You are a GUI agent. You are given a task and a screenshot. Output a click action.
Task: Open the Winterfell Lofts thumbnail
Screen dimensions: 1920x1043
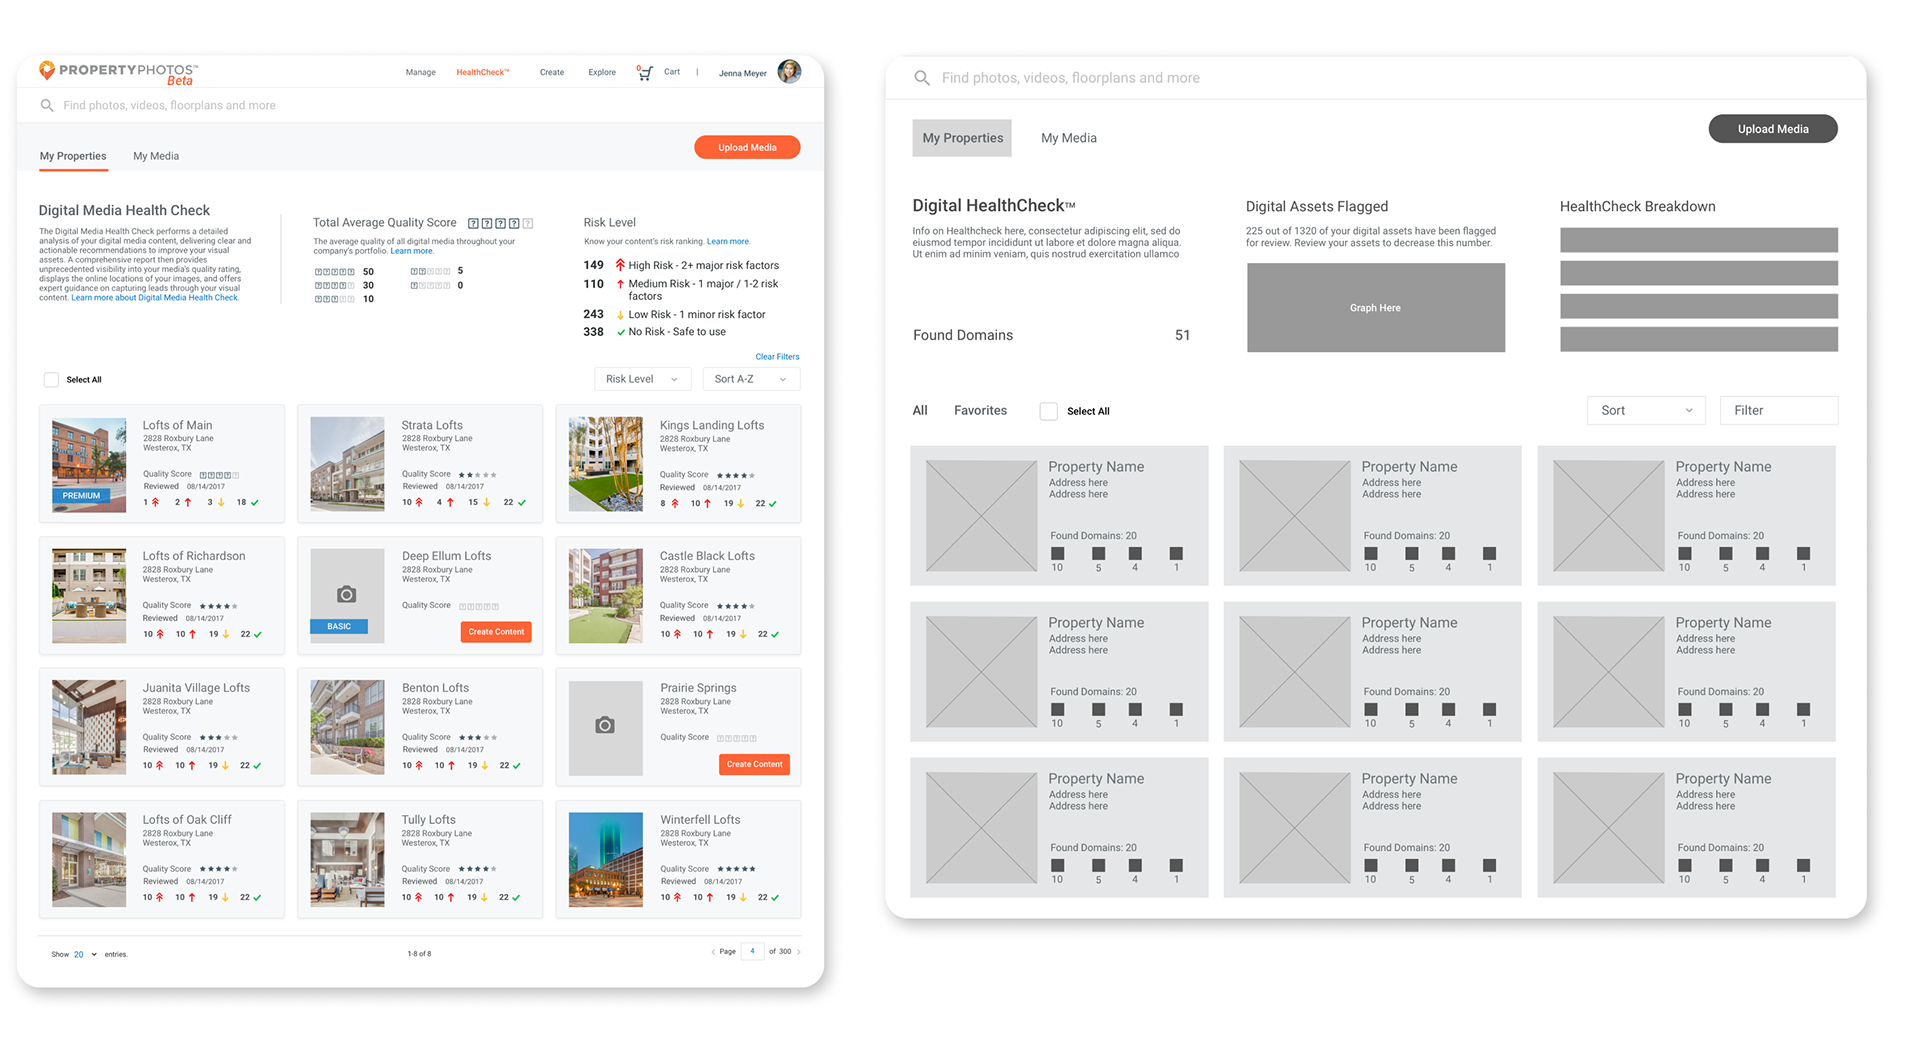click(606, 860)
